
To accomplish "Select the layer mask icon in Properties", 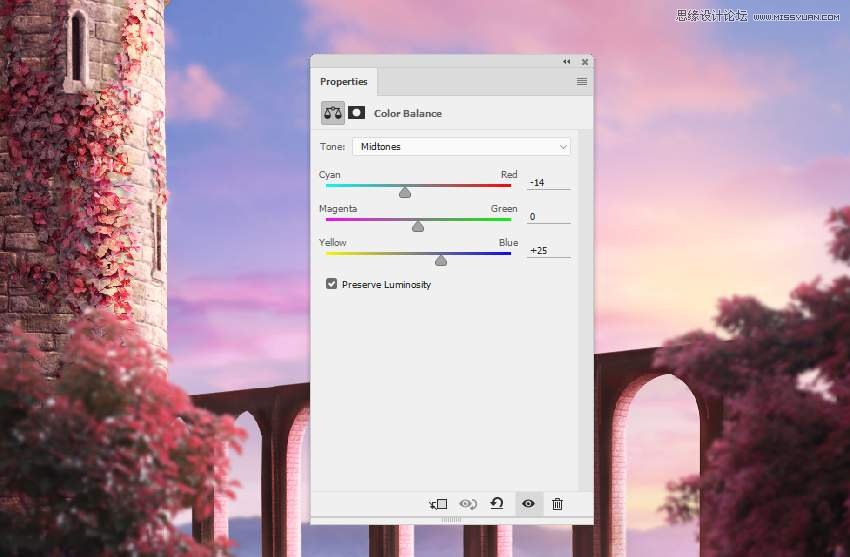I will tap(356, 113).
